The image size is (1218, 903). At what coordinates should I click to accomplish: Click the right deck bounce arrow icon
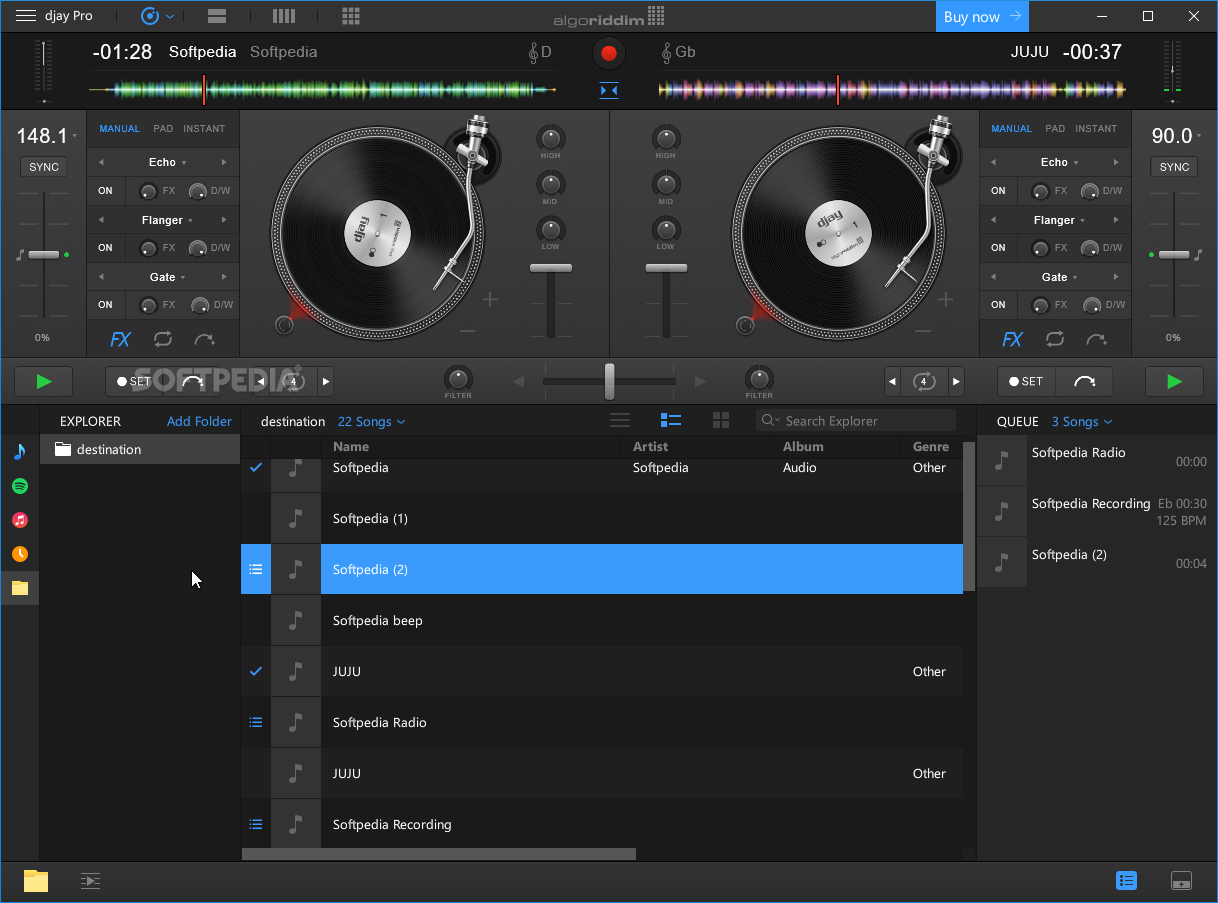(1097, 339)
